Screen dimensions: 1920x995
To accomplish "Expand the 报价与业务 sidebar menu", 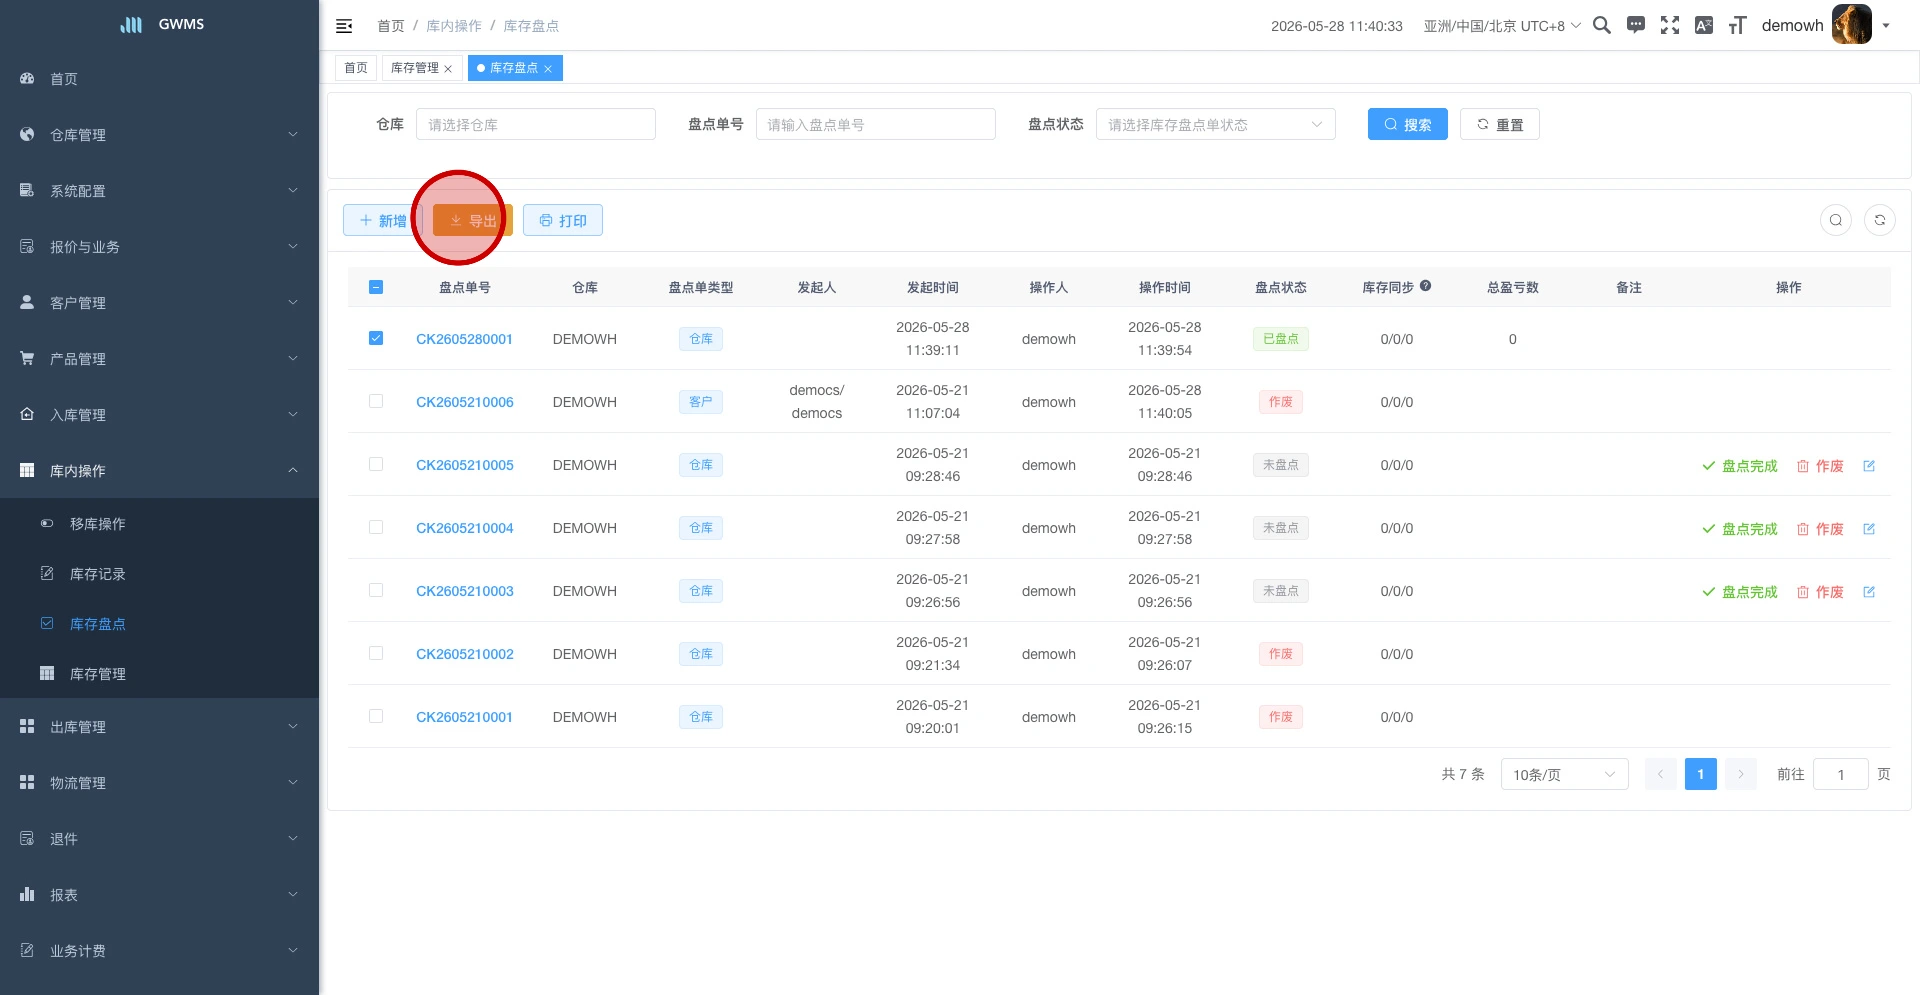I will click(x=159, y=246).
